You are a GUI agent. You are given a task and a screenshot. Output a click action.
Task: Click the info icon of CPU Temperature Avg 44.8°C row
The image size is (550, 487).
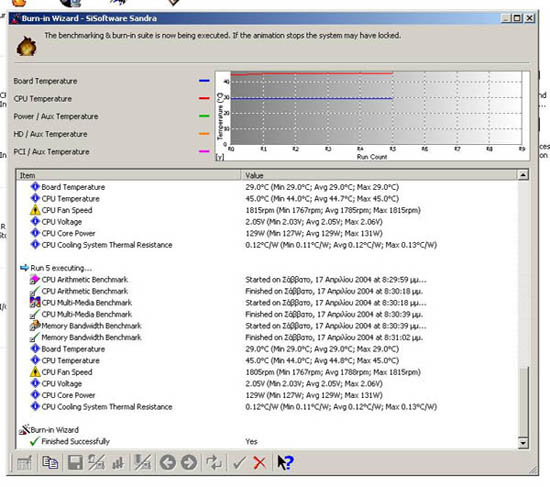coord(35,360)
